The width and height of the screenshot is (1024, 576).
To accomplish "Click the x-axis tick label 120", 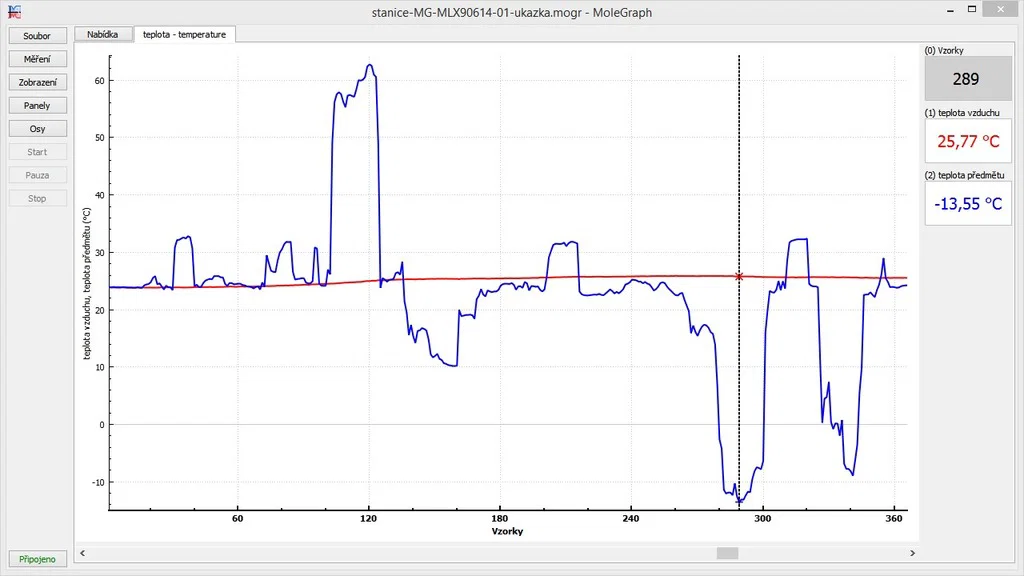I will coord(368,519).
